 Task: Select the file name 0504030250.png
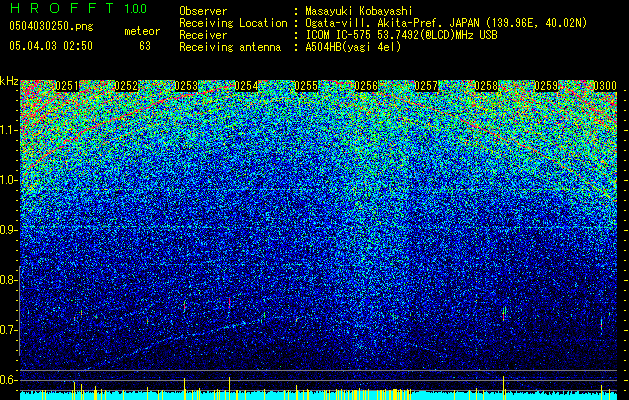tap(51, 27)
